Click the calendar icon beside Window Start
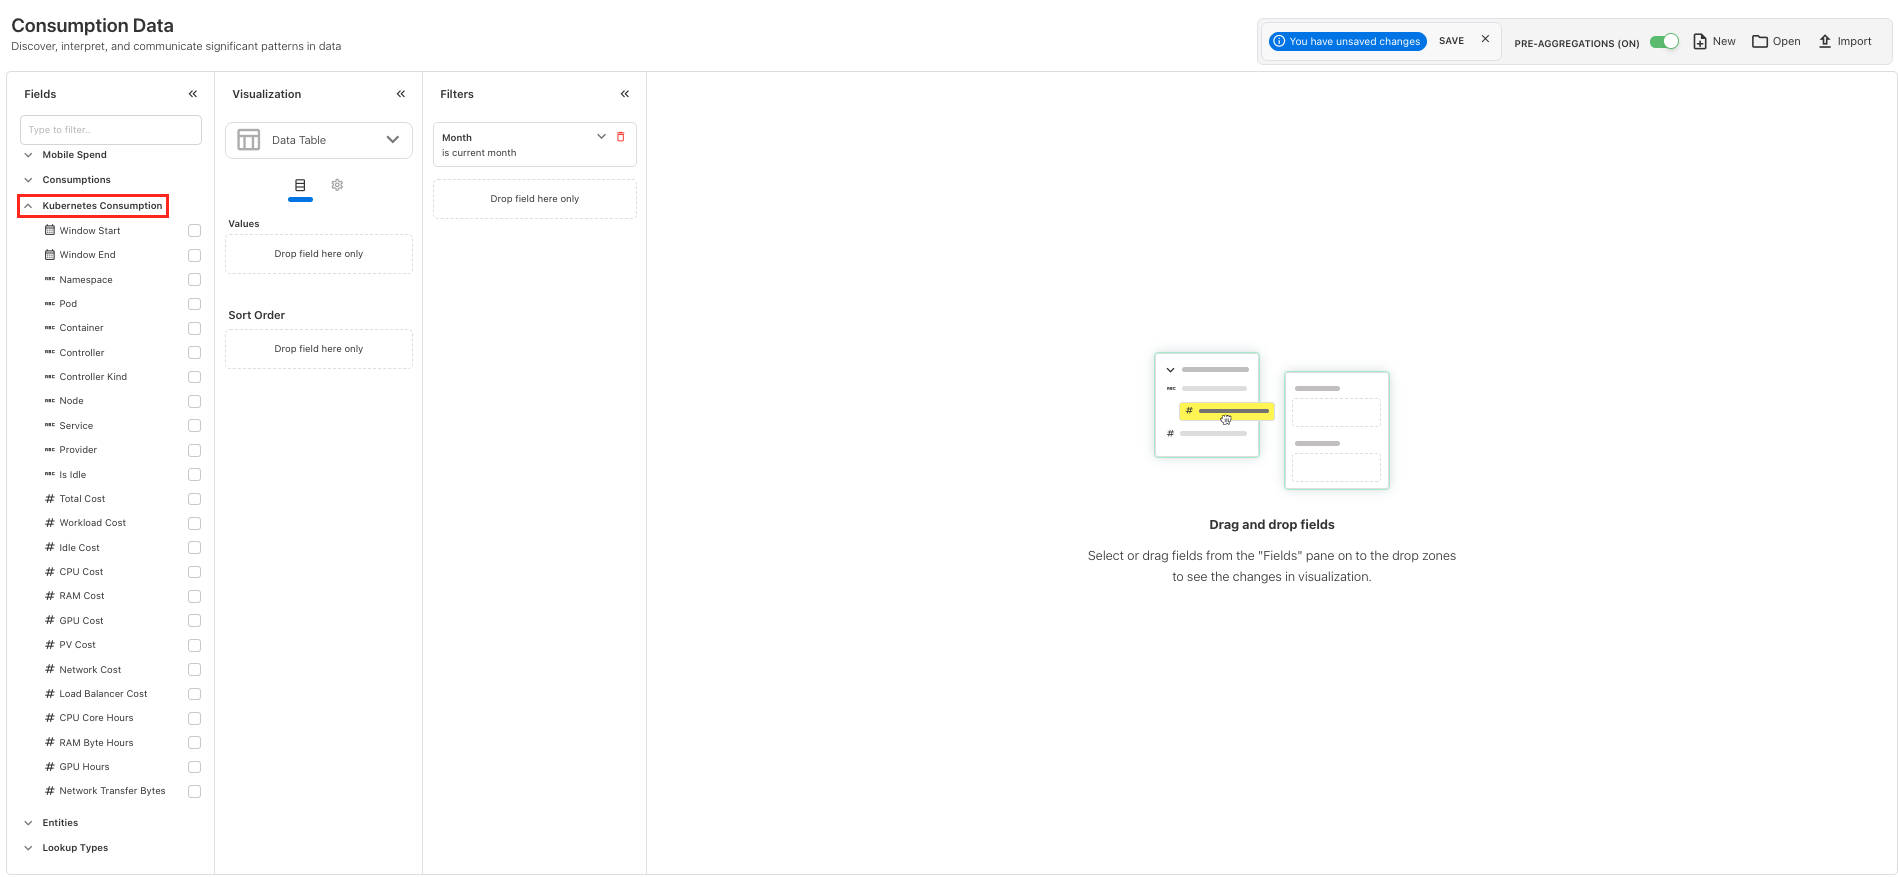Screen dimensions: 1898x877 [50, 230]
